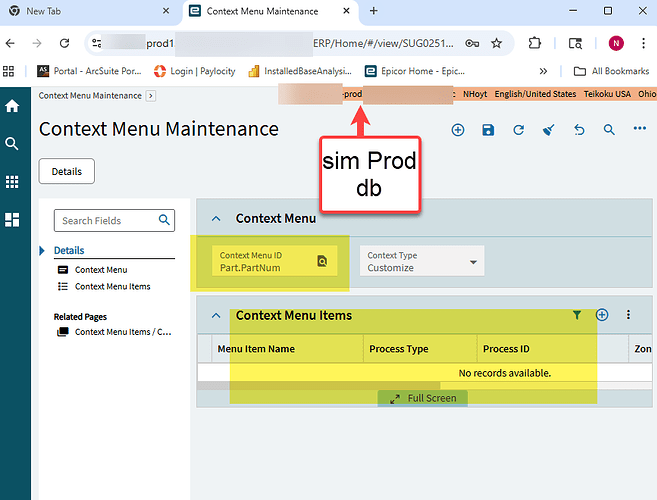Undo changes with the undo arrow icon
This screenshot has width=657, height=500.
point(579,130)
